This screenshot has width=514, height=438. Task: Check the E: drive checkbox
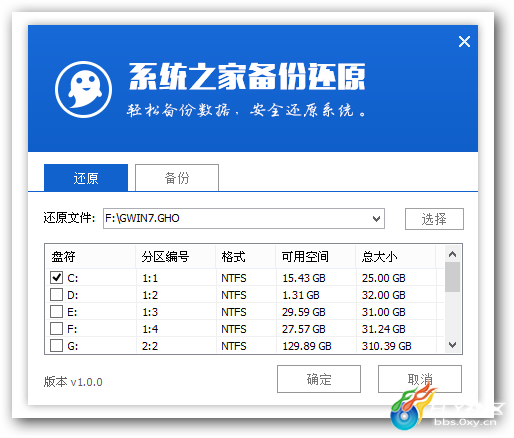56,312
